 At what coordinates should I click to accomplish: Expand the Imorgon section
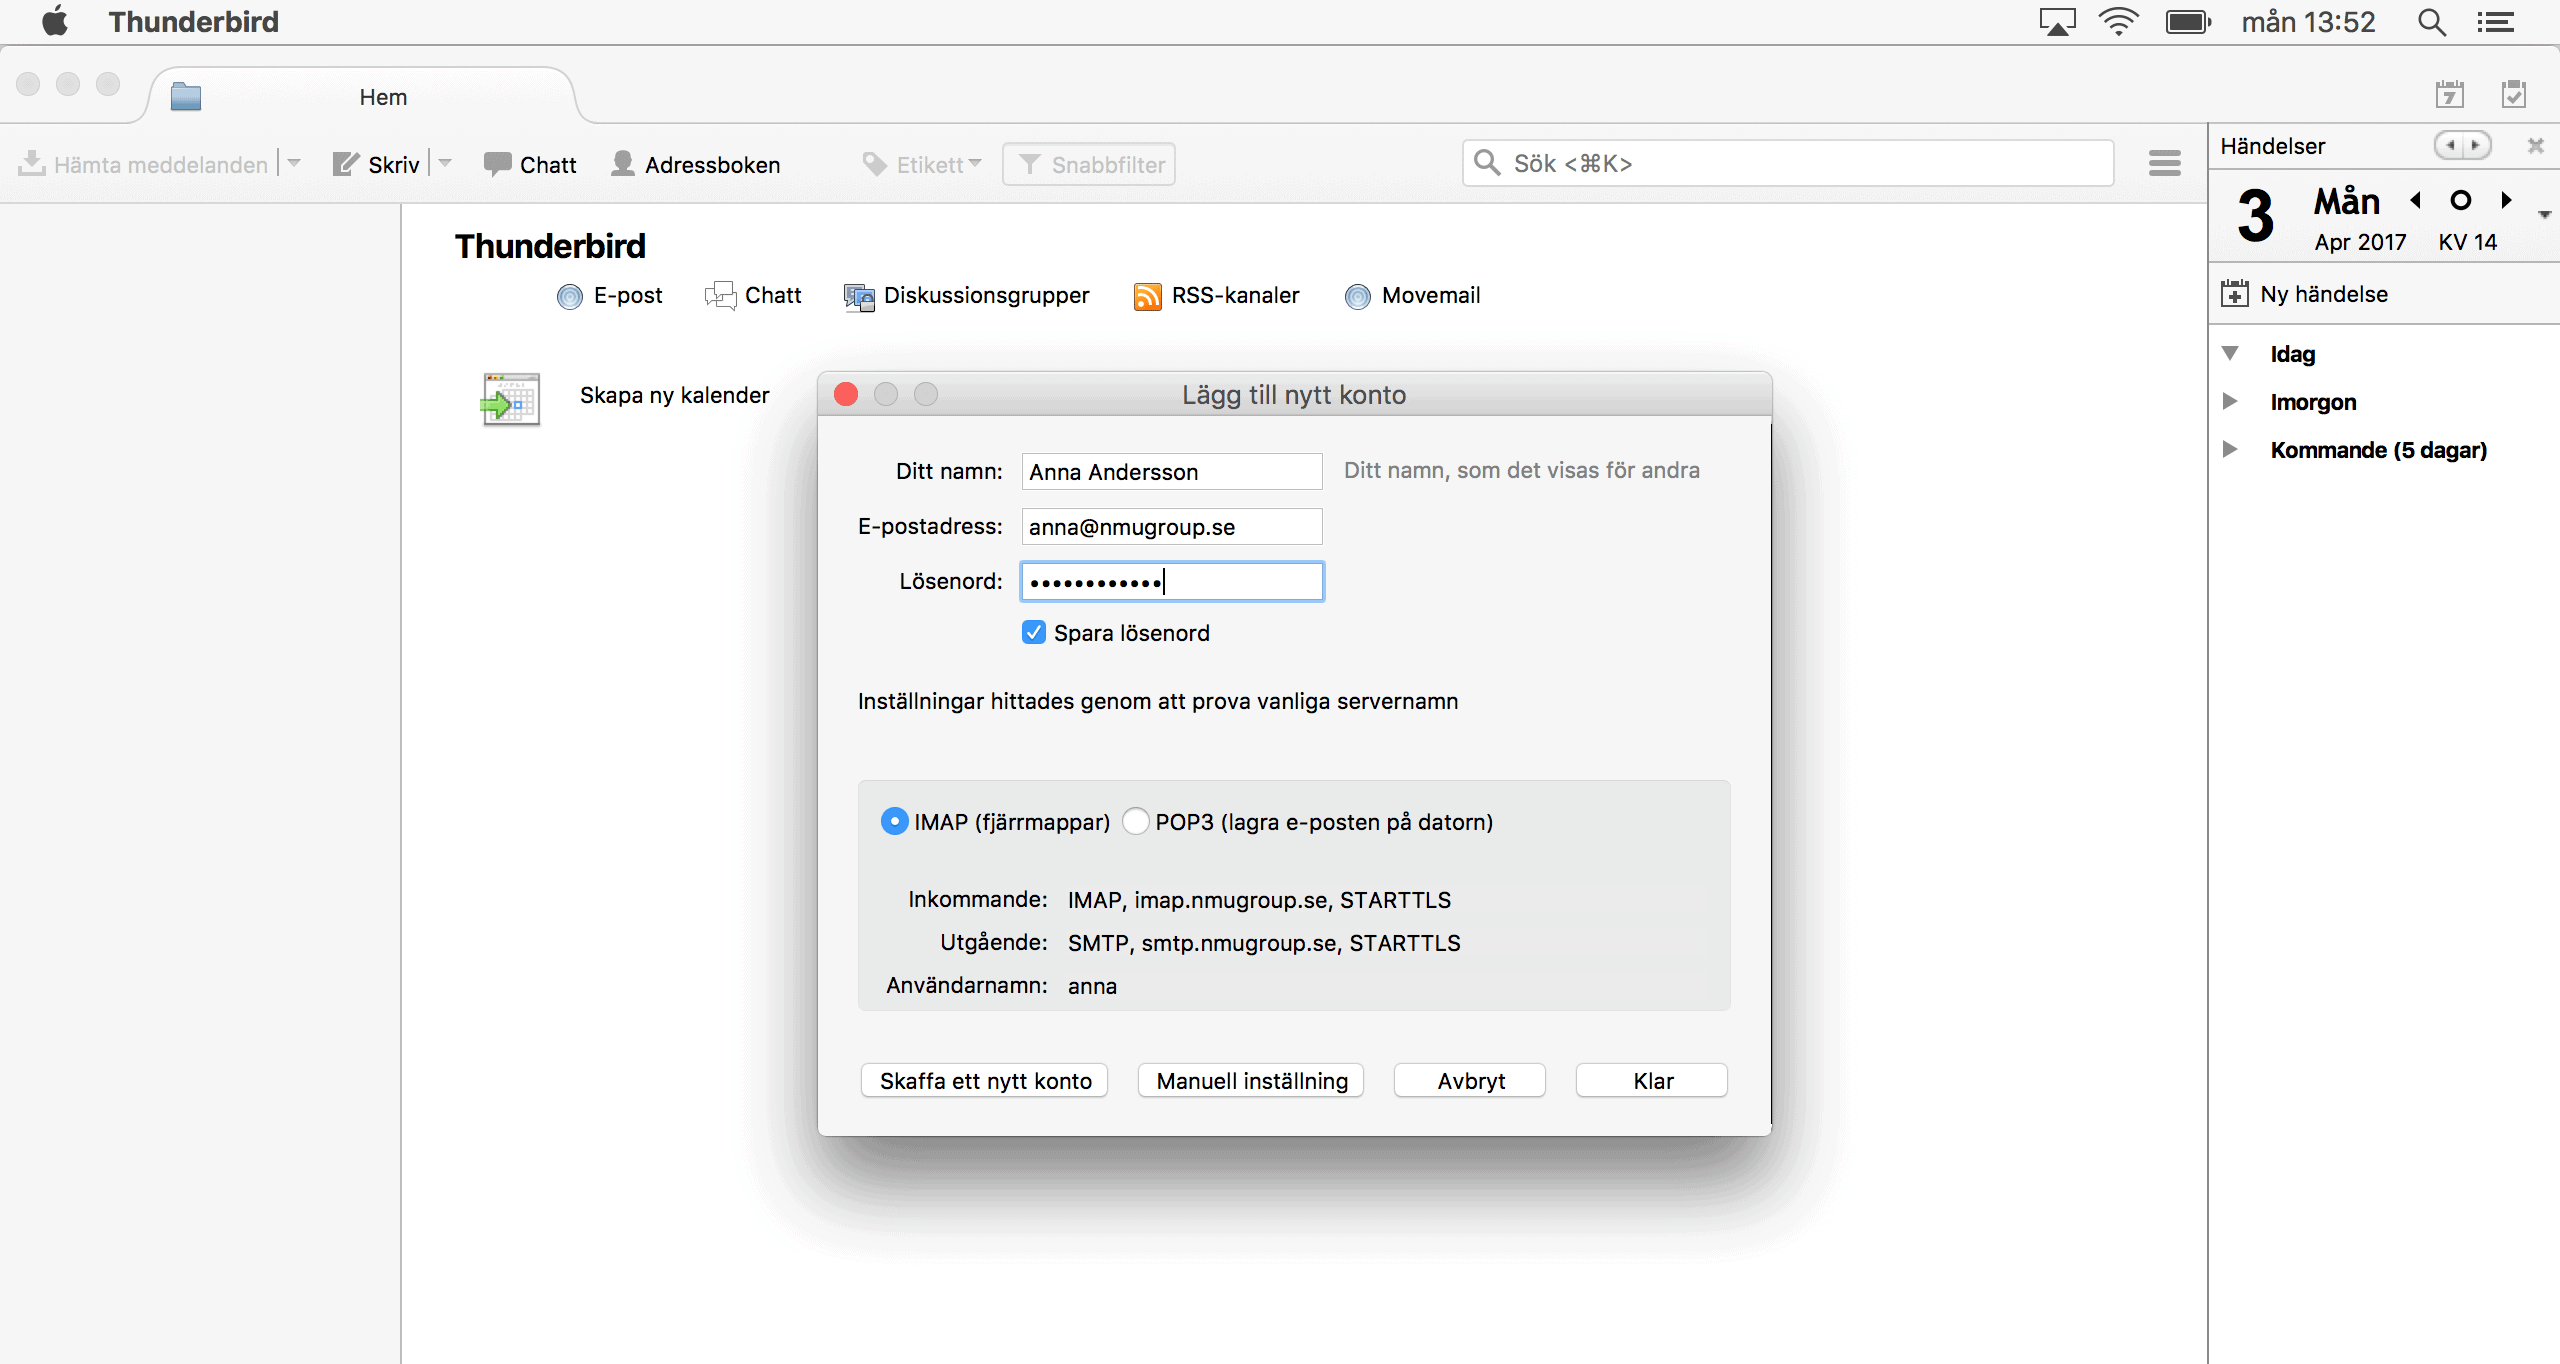click(2230, 401)
